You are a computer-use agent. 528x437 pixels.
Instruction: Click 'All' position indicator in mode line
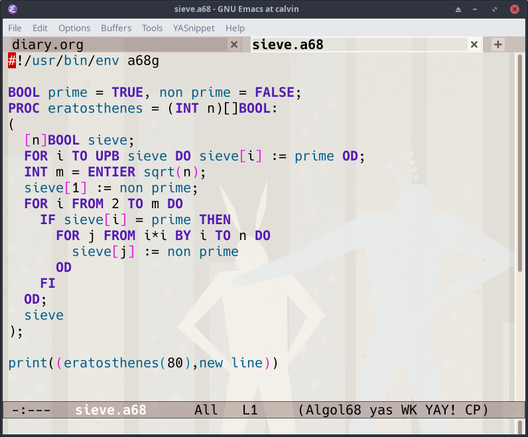pos(206,410)
